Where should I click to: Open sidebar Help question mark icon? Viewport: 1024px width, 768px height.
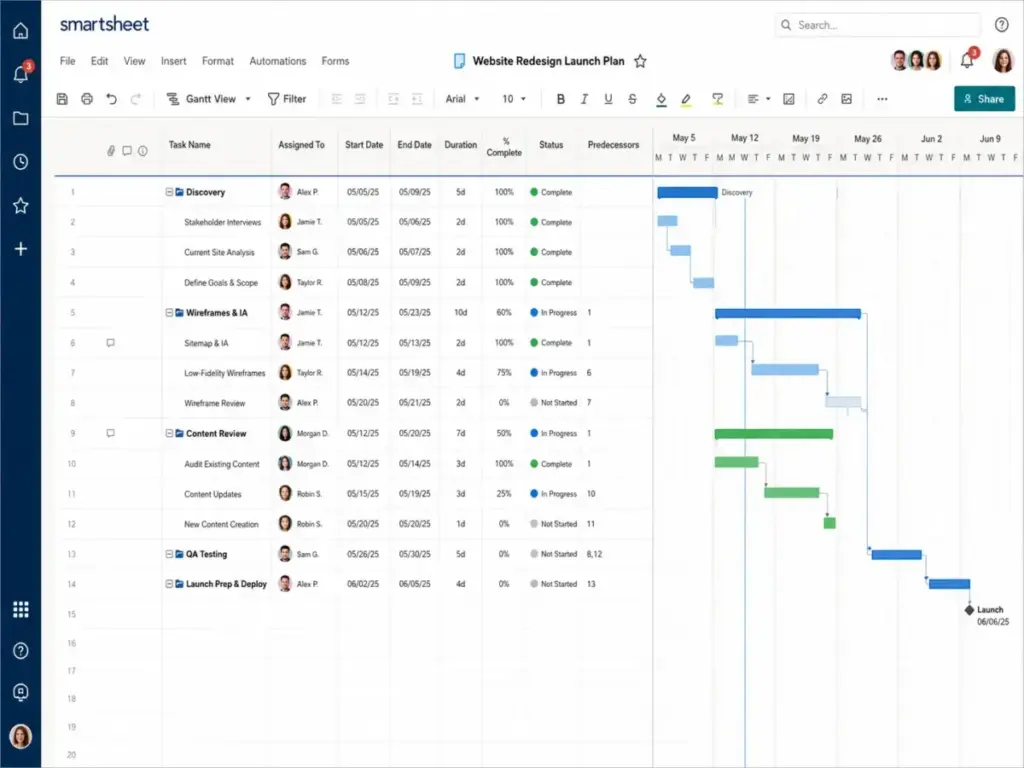pos(21,650)
